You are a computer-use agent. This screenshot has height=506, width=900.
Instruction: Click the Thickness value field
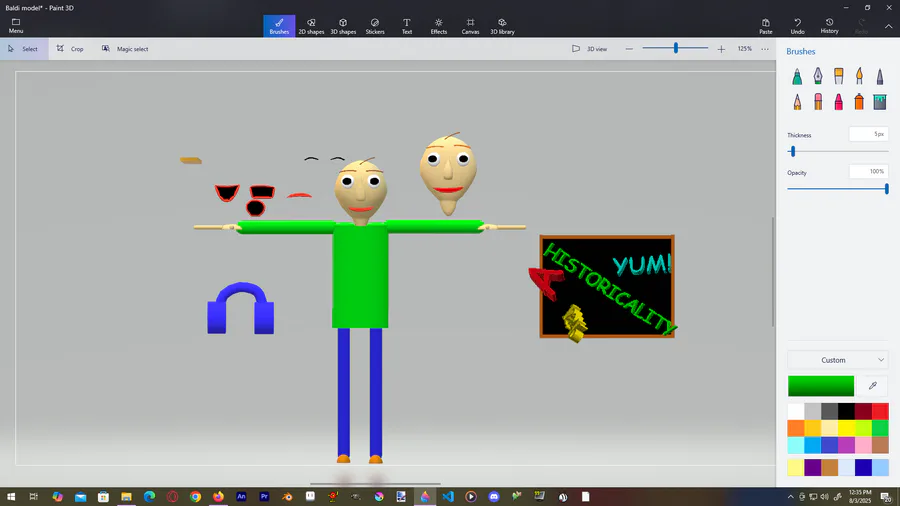(x=868, y=134)
